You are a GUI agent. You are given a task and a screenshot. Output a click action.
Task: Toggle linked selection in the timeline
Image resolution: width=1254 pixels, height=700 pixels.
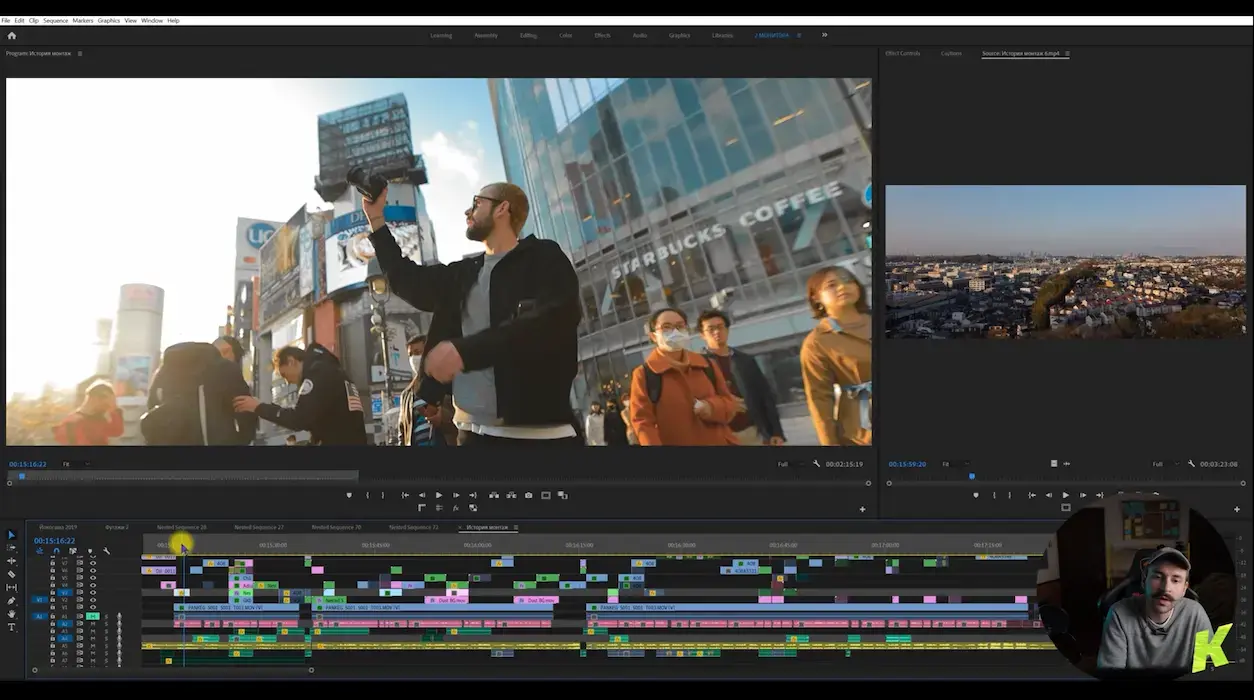click(x=73, y=551)
